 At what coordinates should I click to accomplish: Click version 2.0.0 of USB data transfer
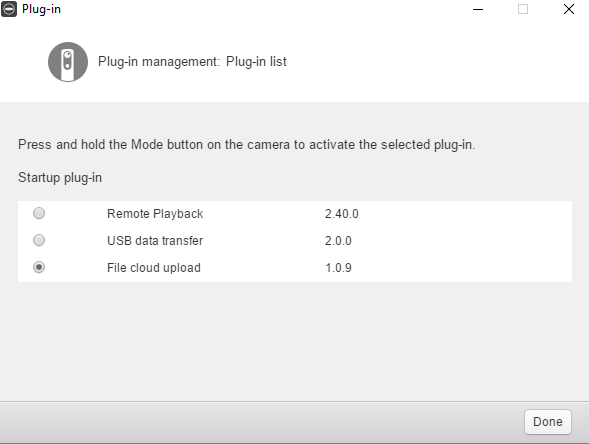338,240
